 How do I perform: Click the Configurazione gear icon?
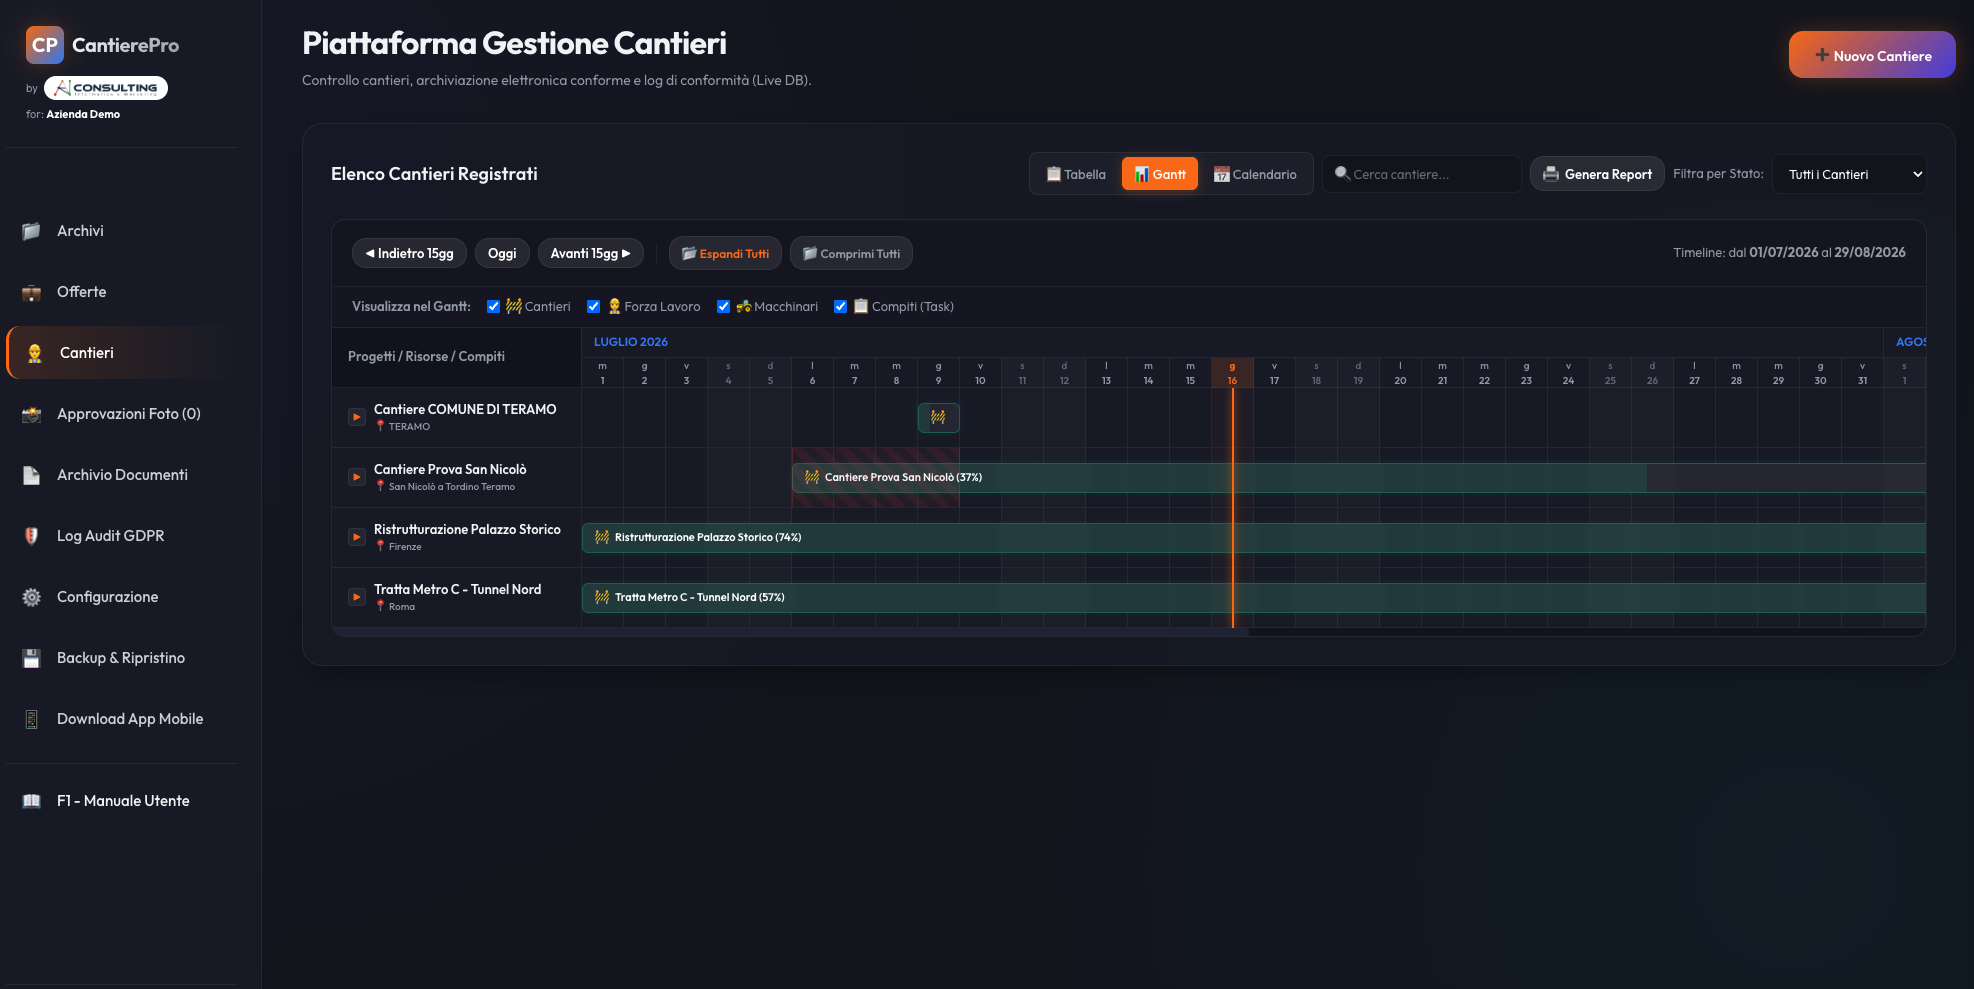pos(32,597)
